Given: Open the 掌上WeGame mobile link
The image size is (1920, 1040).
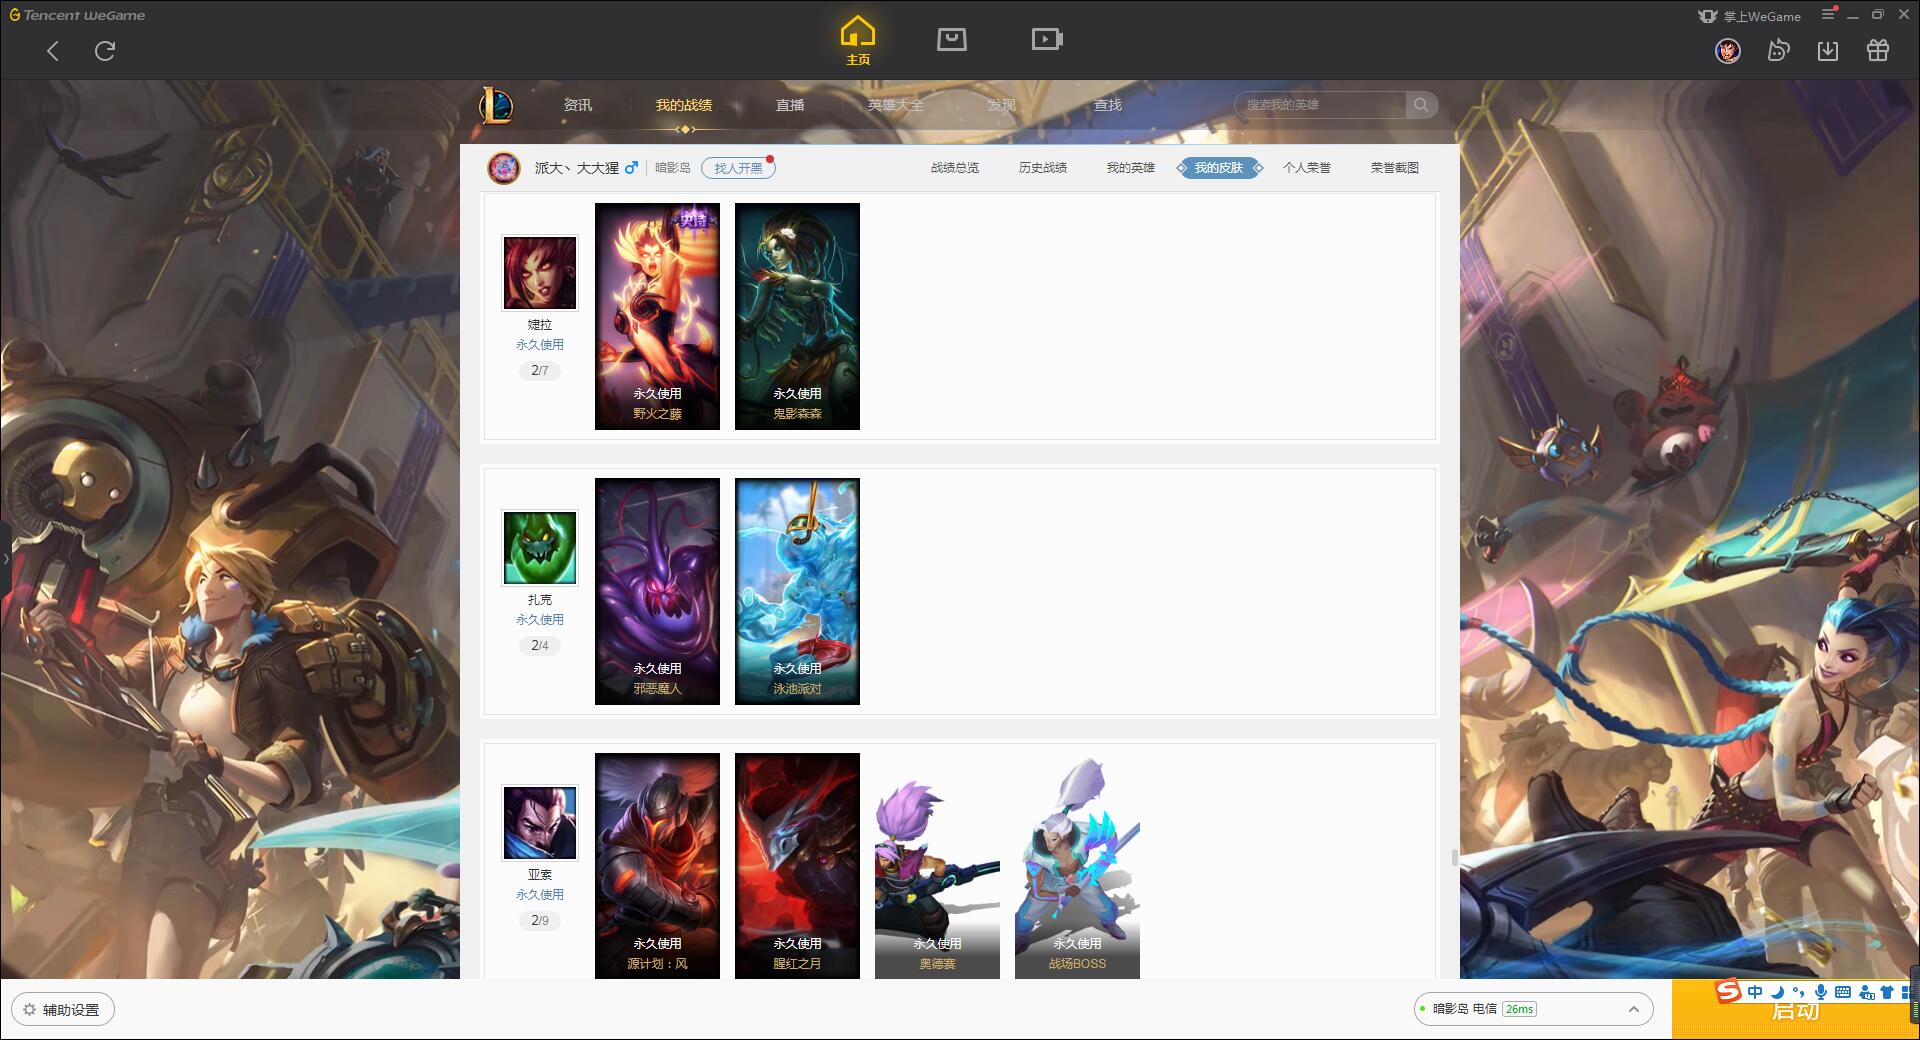Looking at the screenshot, I should [x=1749, y=16].
